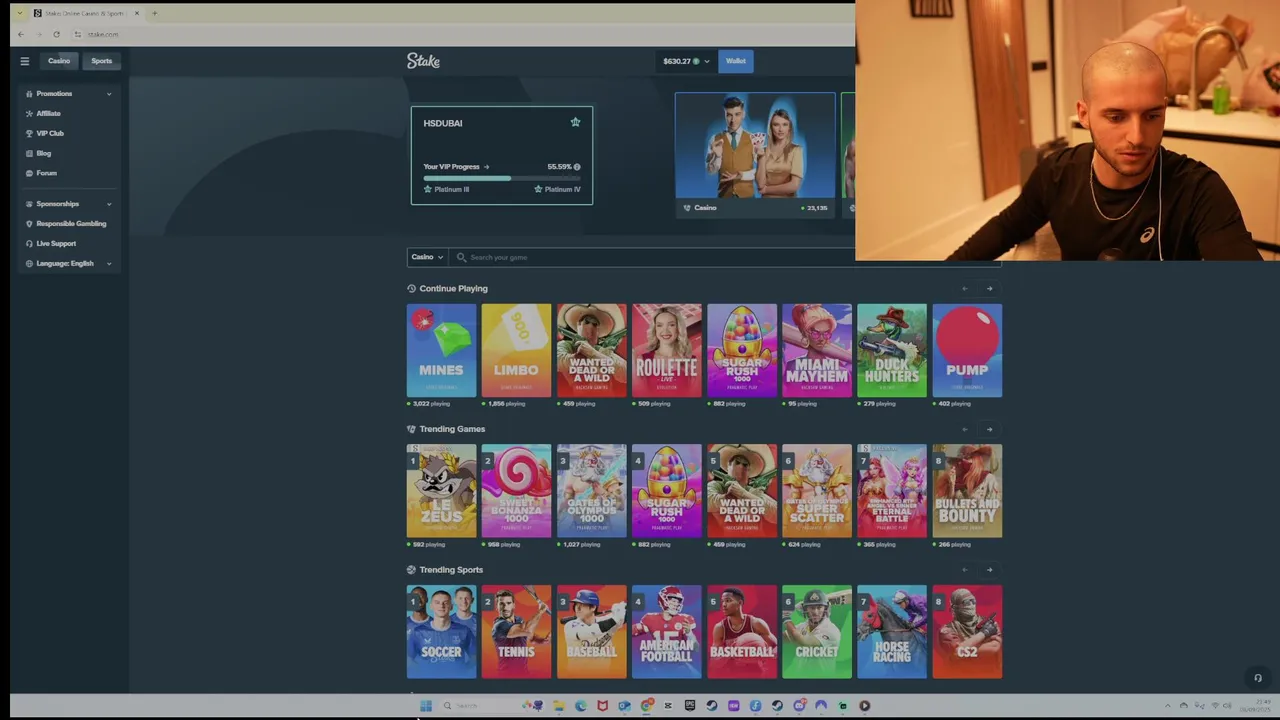1280x720 pixels.
Task: Click the Wallet button
Action: (x=736, y=61)
